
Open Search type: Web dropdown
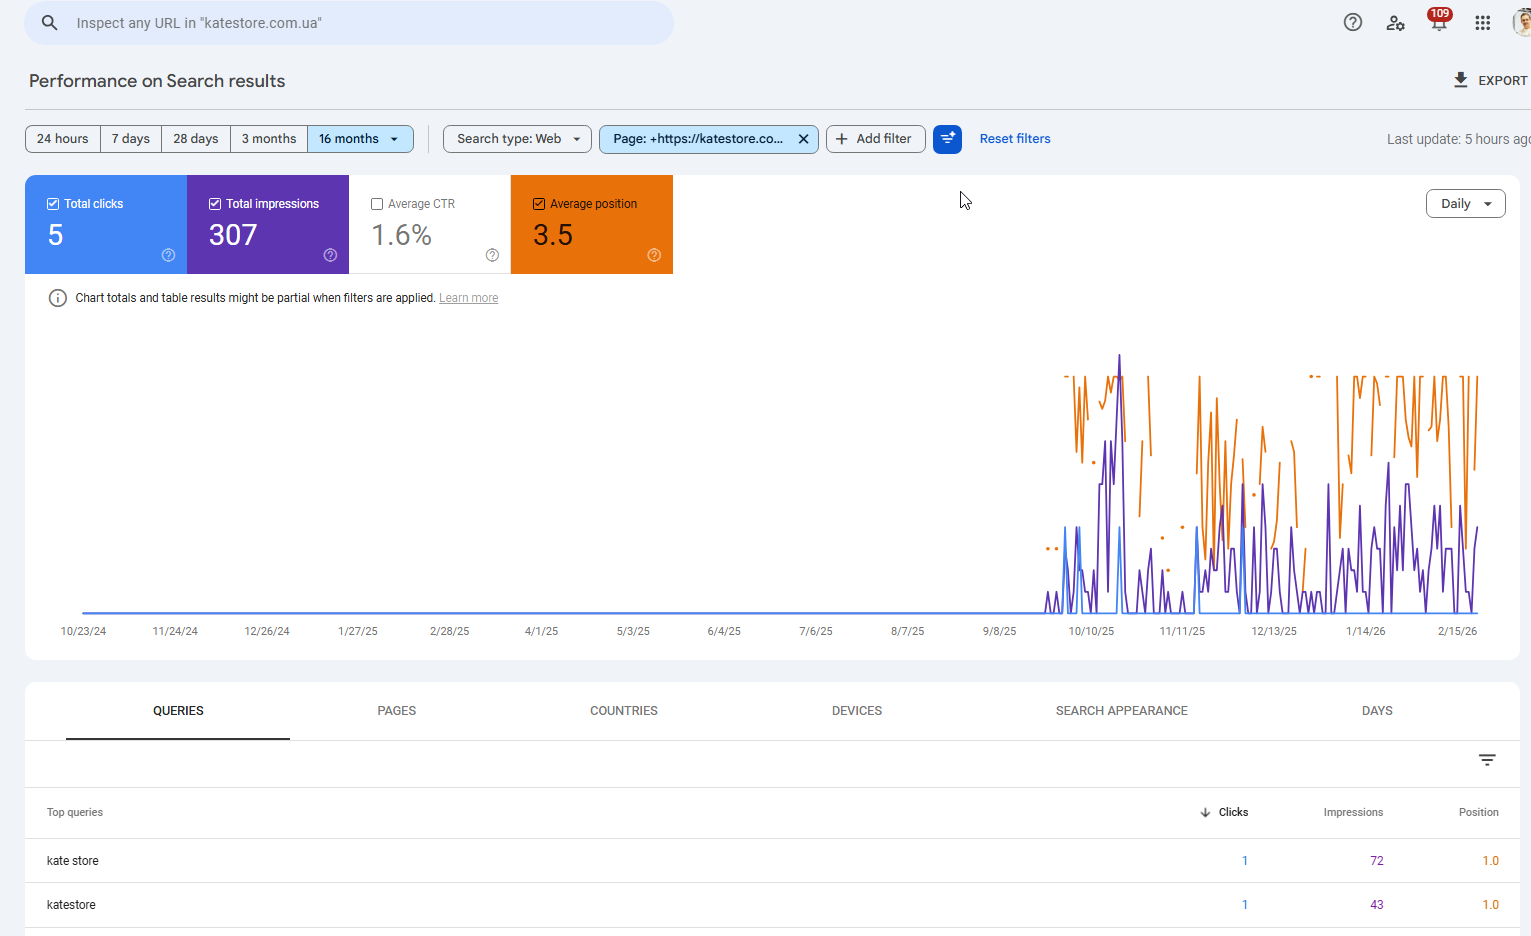[517, 139]
